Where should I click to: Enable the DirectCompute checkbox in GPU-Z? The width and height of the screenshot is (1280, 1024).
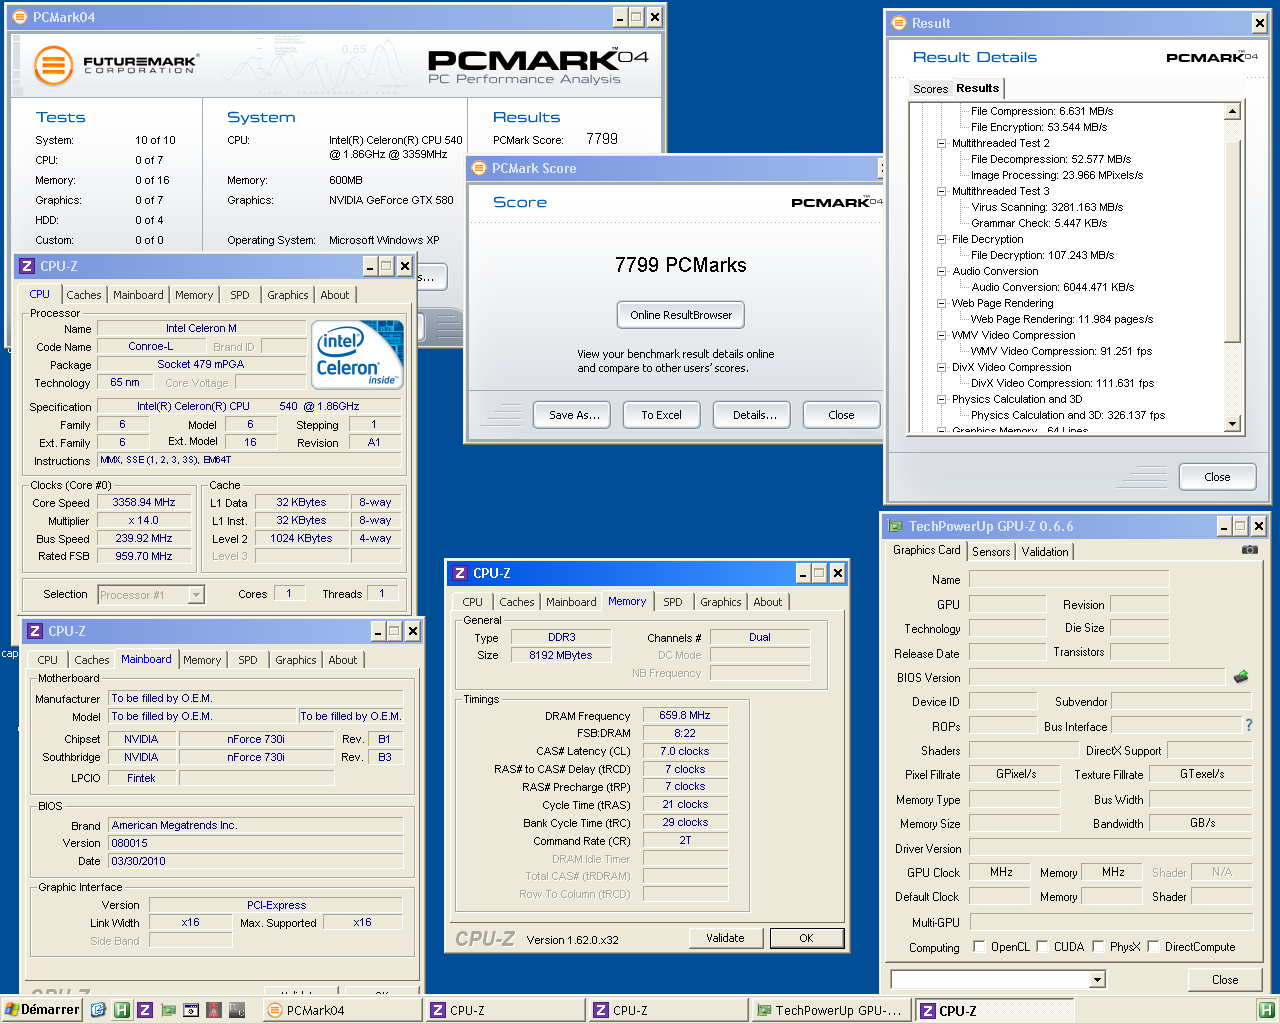tap(1153, 946)
